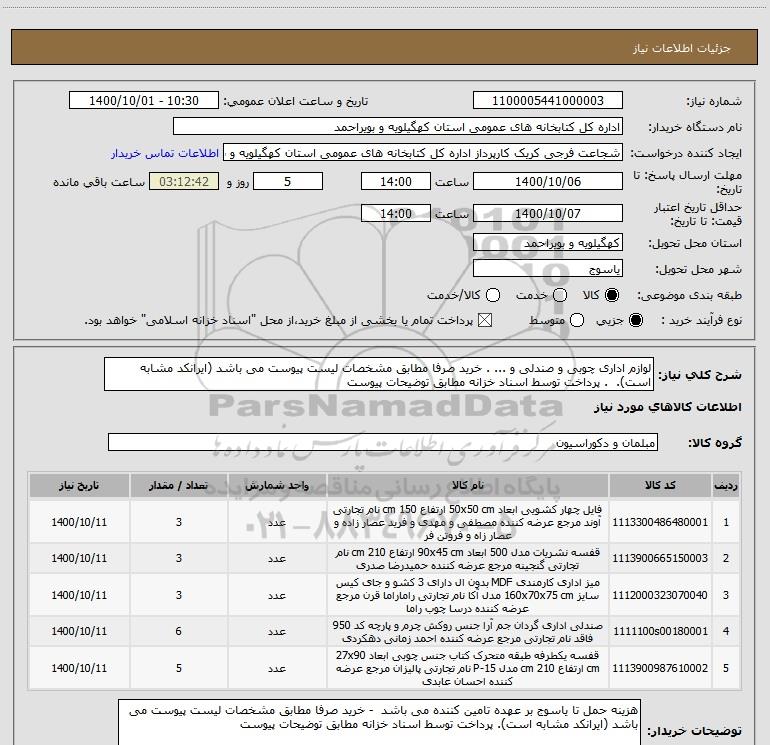The width and height of the screenshot is (770, 745).
Task: Click the تعداد / مقدار column header
Action: pos(179,486)
